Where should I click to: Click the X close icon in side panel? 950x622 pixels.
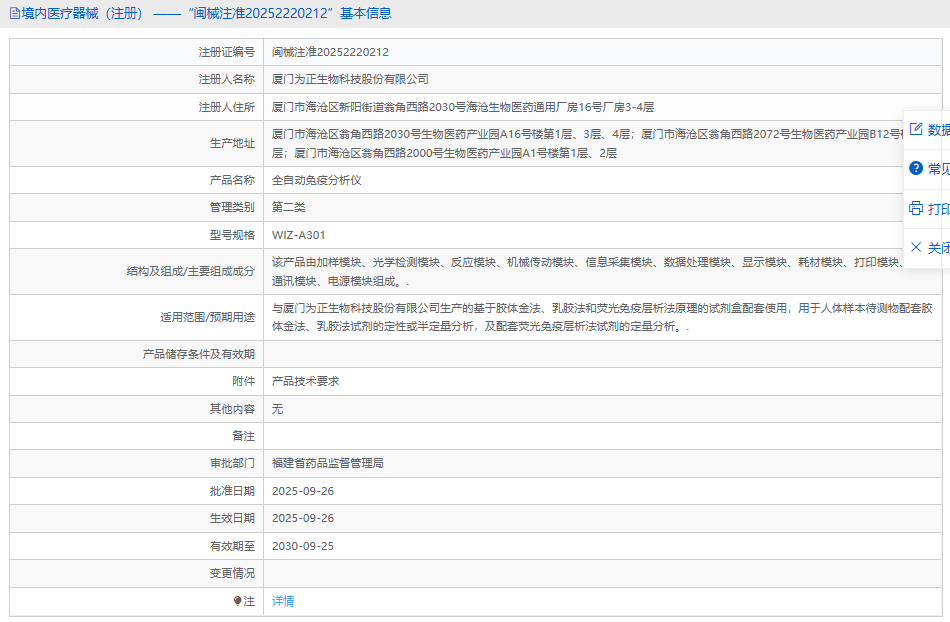click(x=915, y=247)
